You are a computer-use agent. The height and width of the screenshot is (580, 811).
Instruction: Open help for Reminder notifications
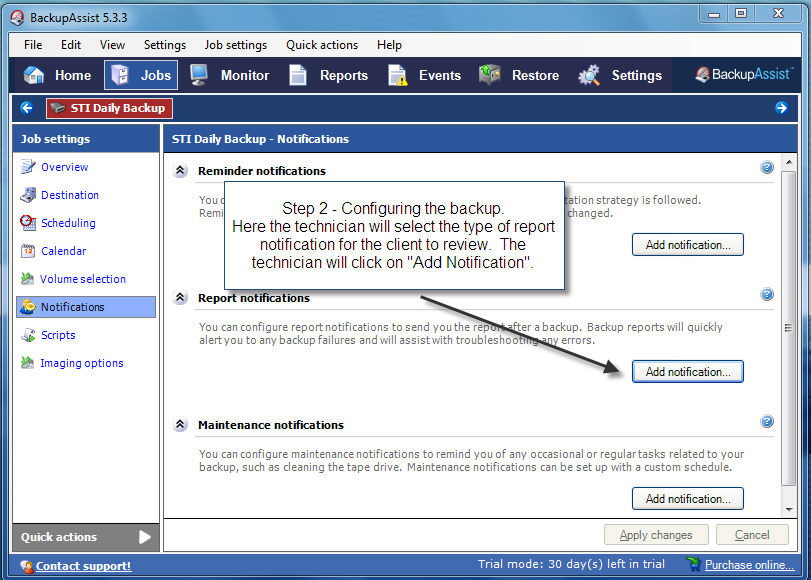(x=767, y=168)
